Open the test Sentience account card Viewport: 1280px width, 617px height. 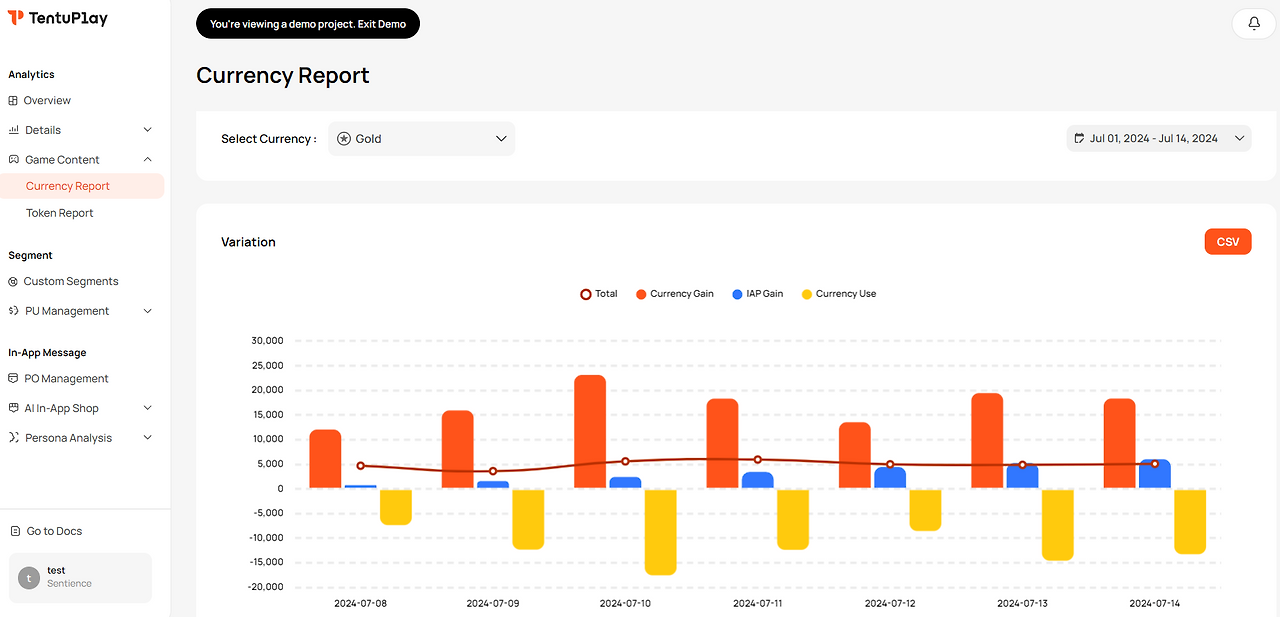coord(80,578)
